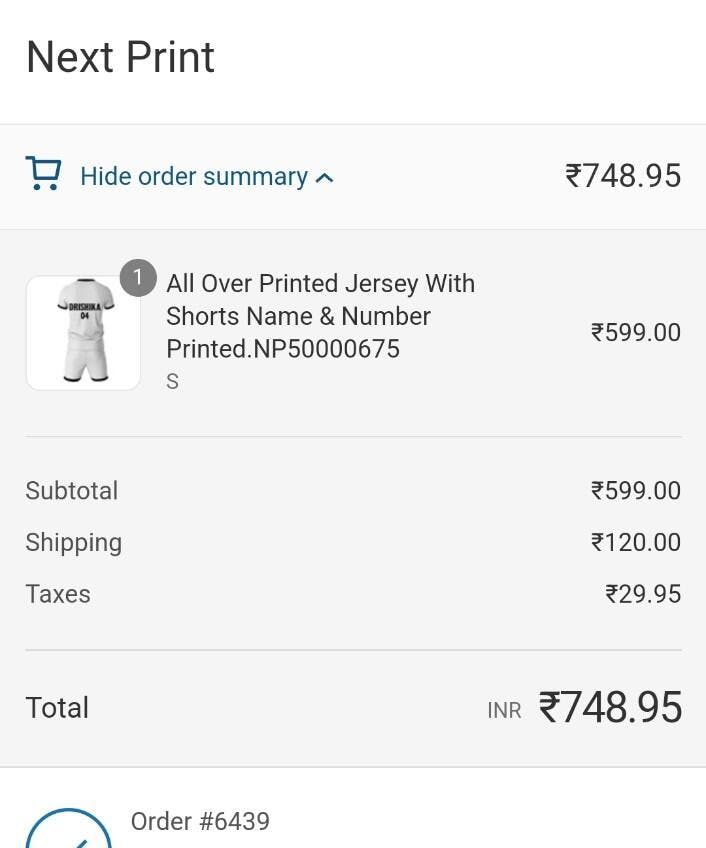Click the Taxes amount ₹29.95
Screen dimensions: 706x848
(643, 594)
